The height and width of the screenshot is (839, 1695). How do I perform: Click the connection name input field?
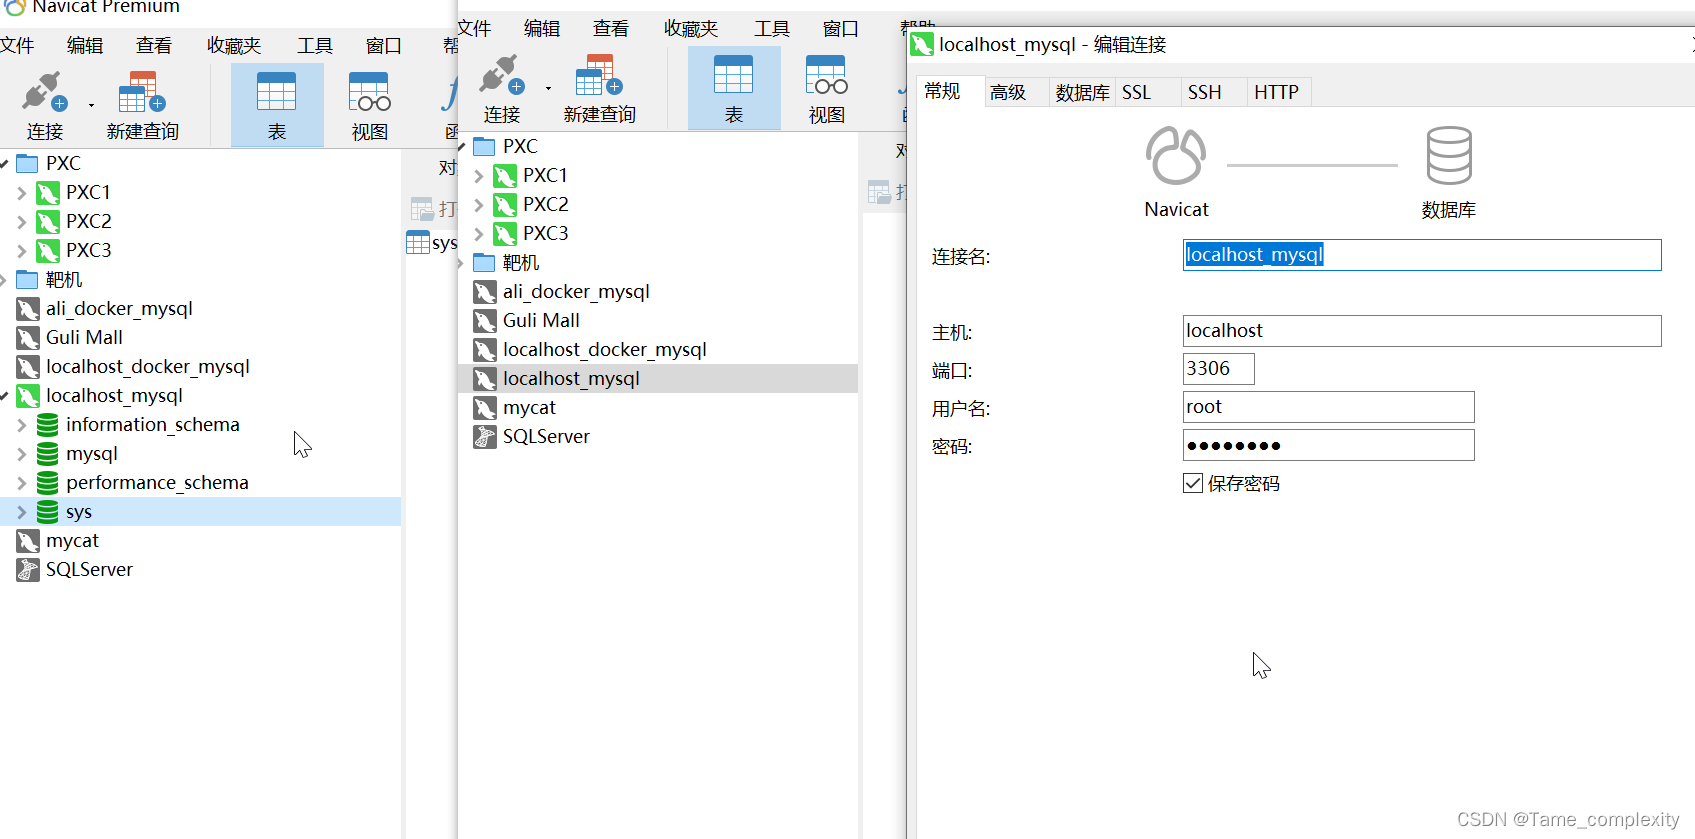(x=1422, y=255)
